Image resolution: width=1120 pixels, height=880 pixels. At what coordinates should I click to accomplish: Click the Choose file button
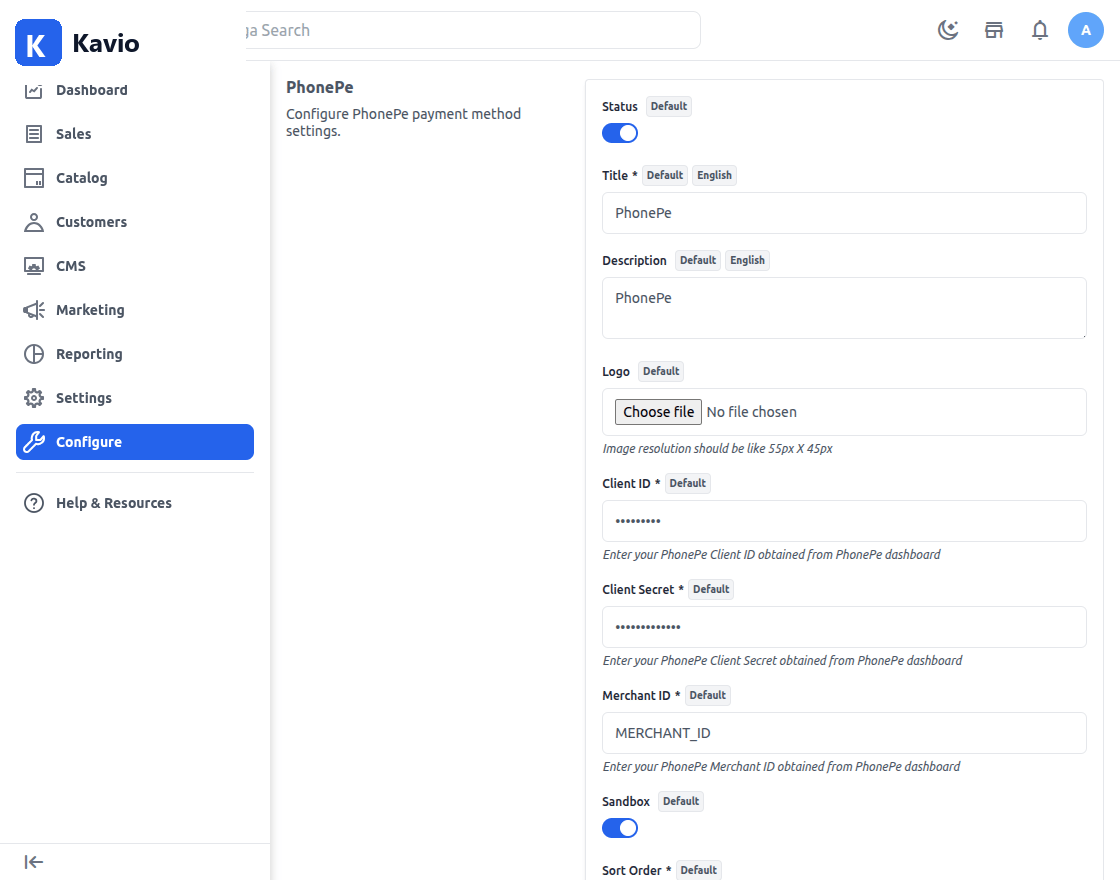[x=659, y=412]
